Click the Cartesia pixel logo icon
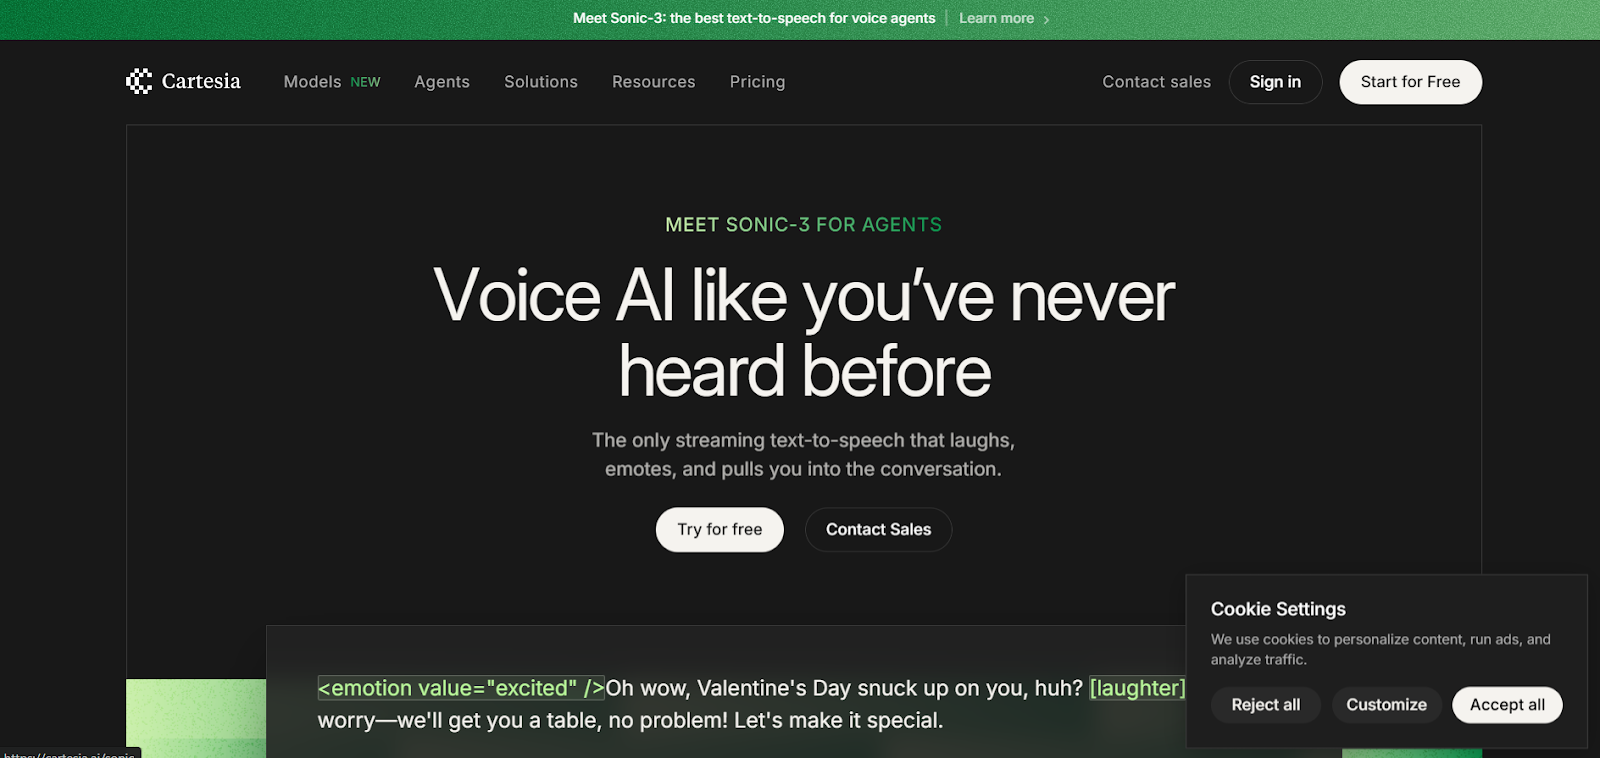This screenshot has width=1600, height=758. [x=139, y=81]
